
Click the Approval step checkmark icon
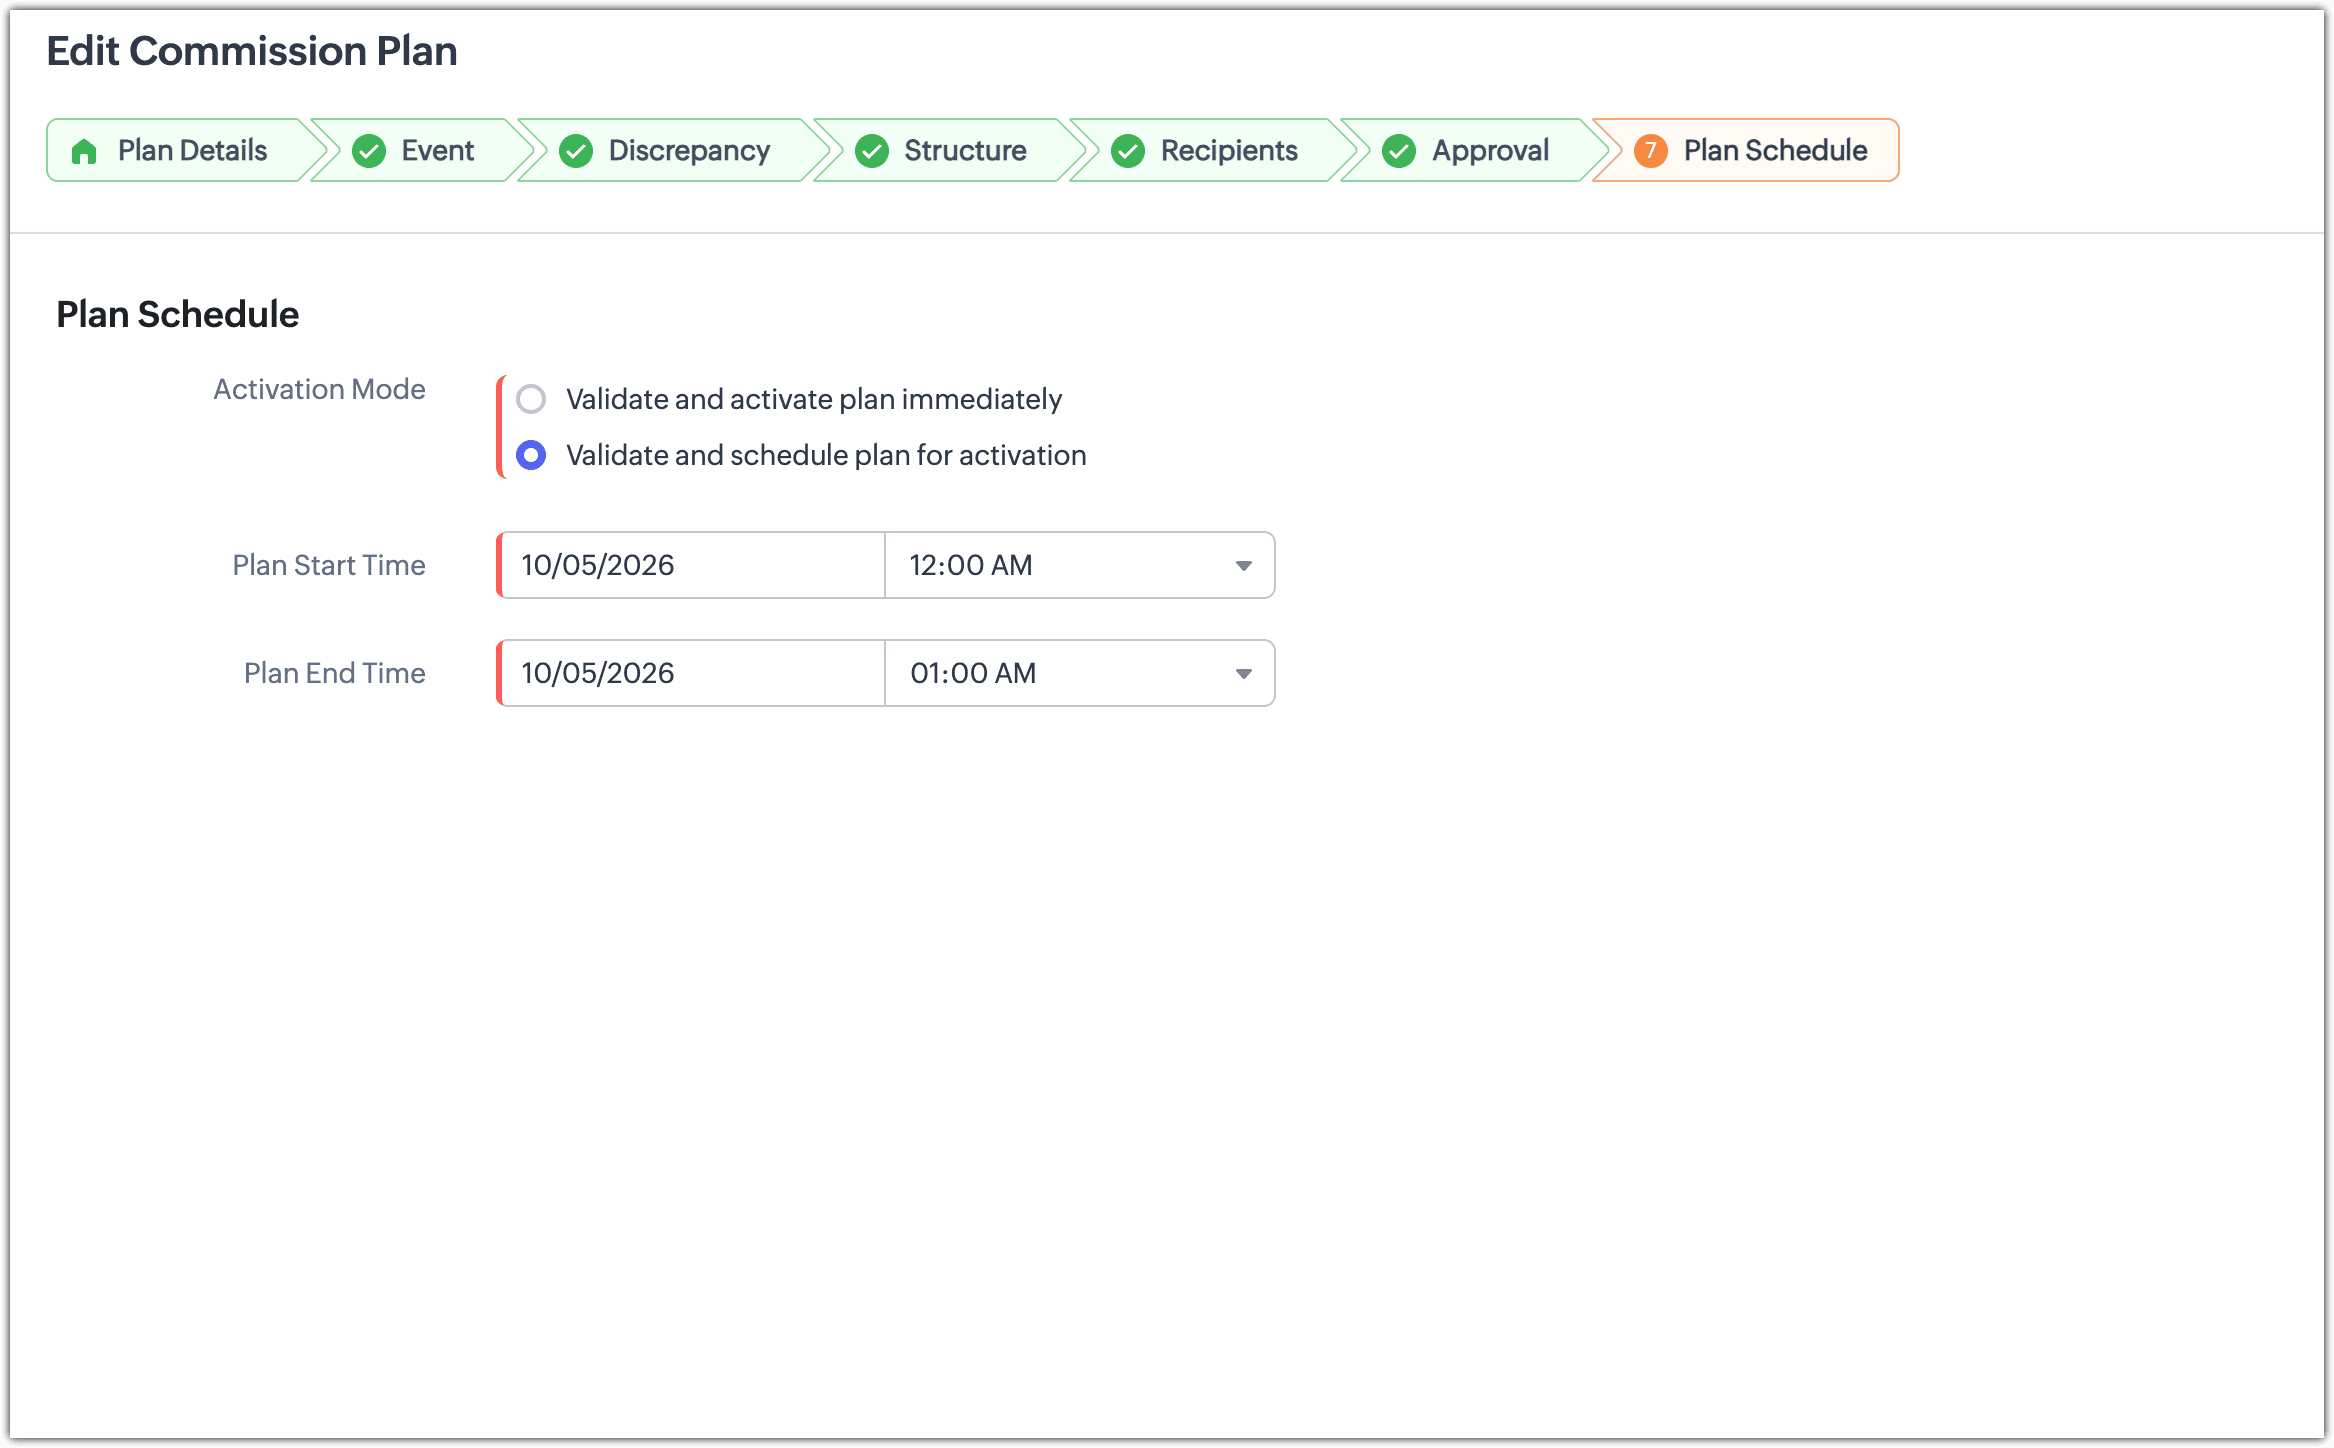click(x=1399, y=151)
